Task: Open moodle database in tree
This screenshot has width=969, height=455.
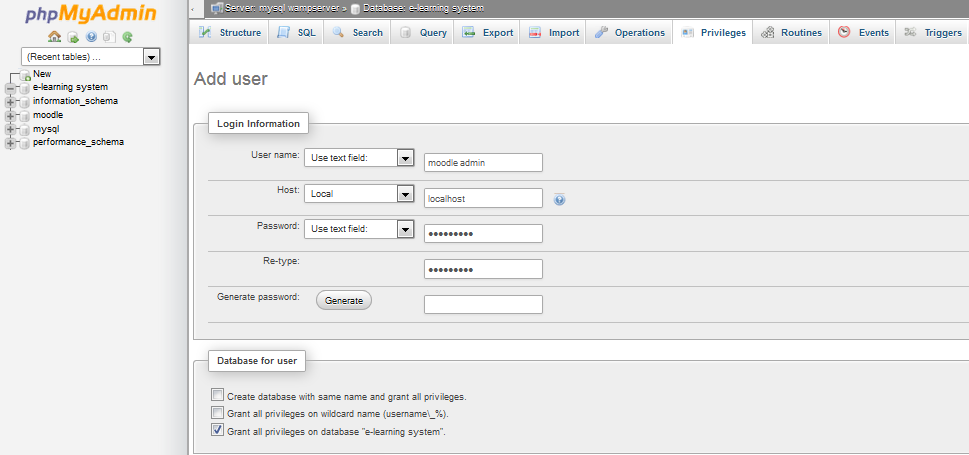Action: (x=48, y=115)
